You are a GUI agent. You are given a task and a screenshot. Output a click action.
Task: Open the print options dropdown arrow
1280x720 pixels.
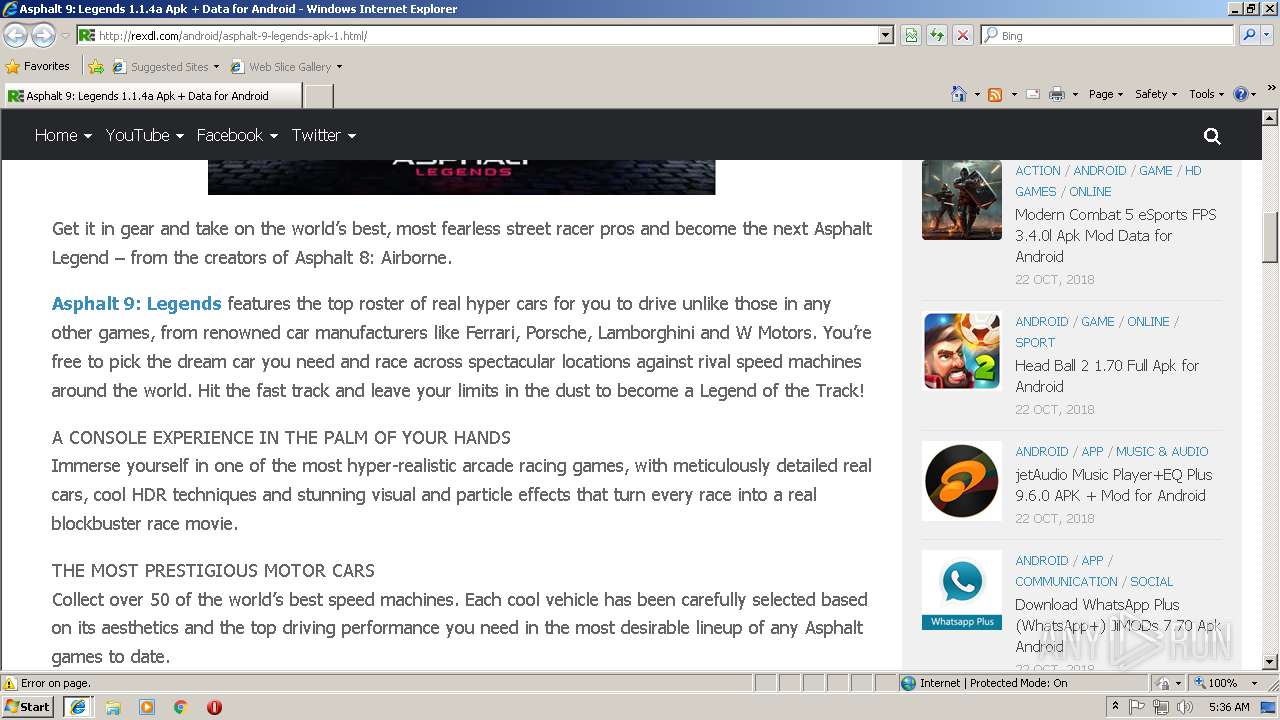pos(1075,94)
